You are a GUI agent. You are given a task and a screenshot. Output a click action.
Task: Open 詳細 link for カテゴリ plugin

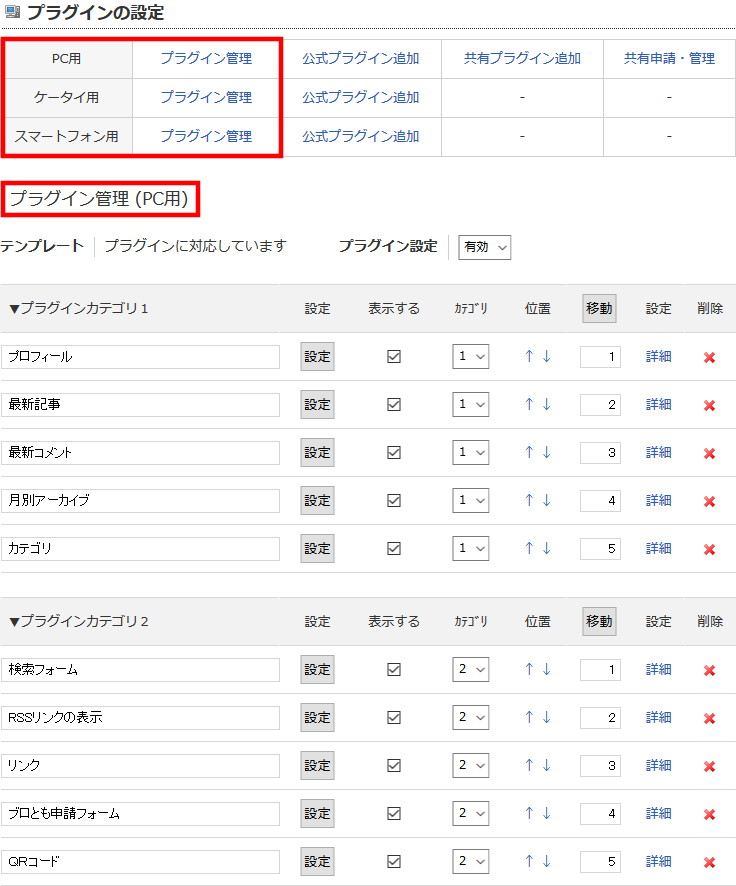pos(659,548)
